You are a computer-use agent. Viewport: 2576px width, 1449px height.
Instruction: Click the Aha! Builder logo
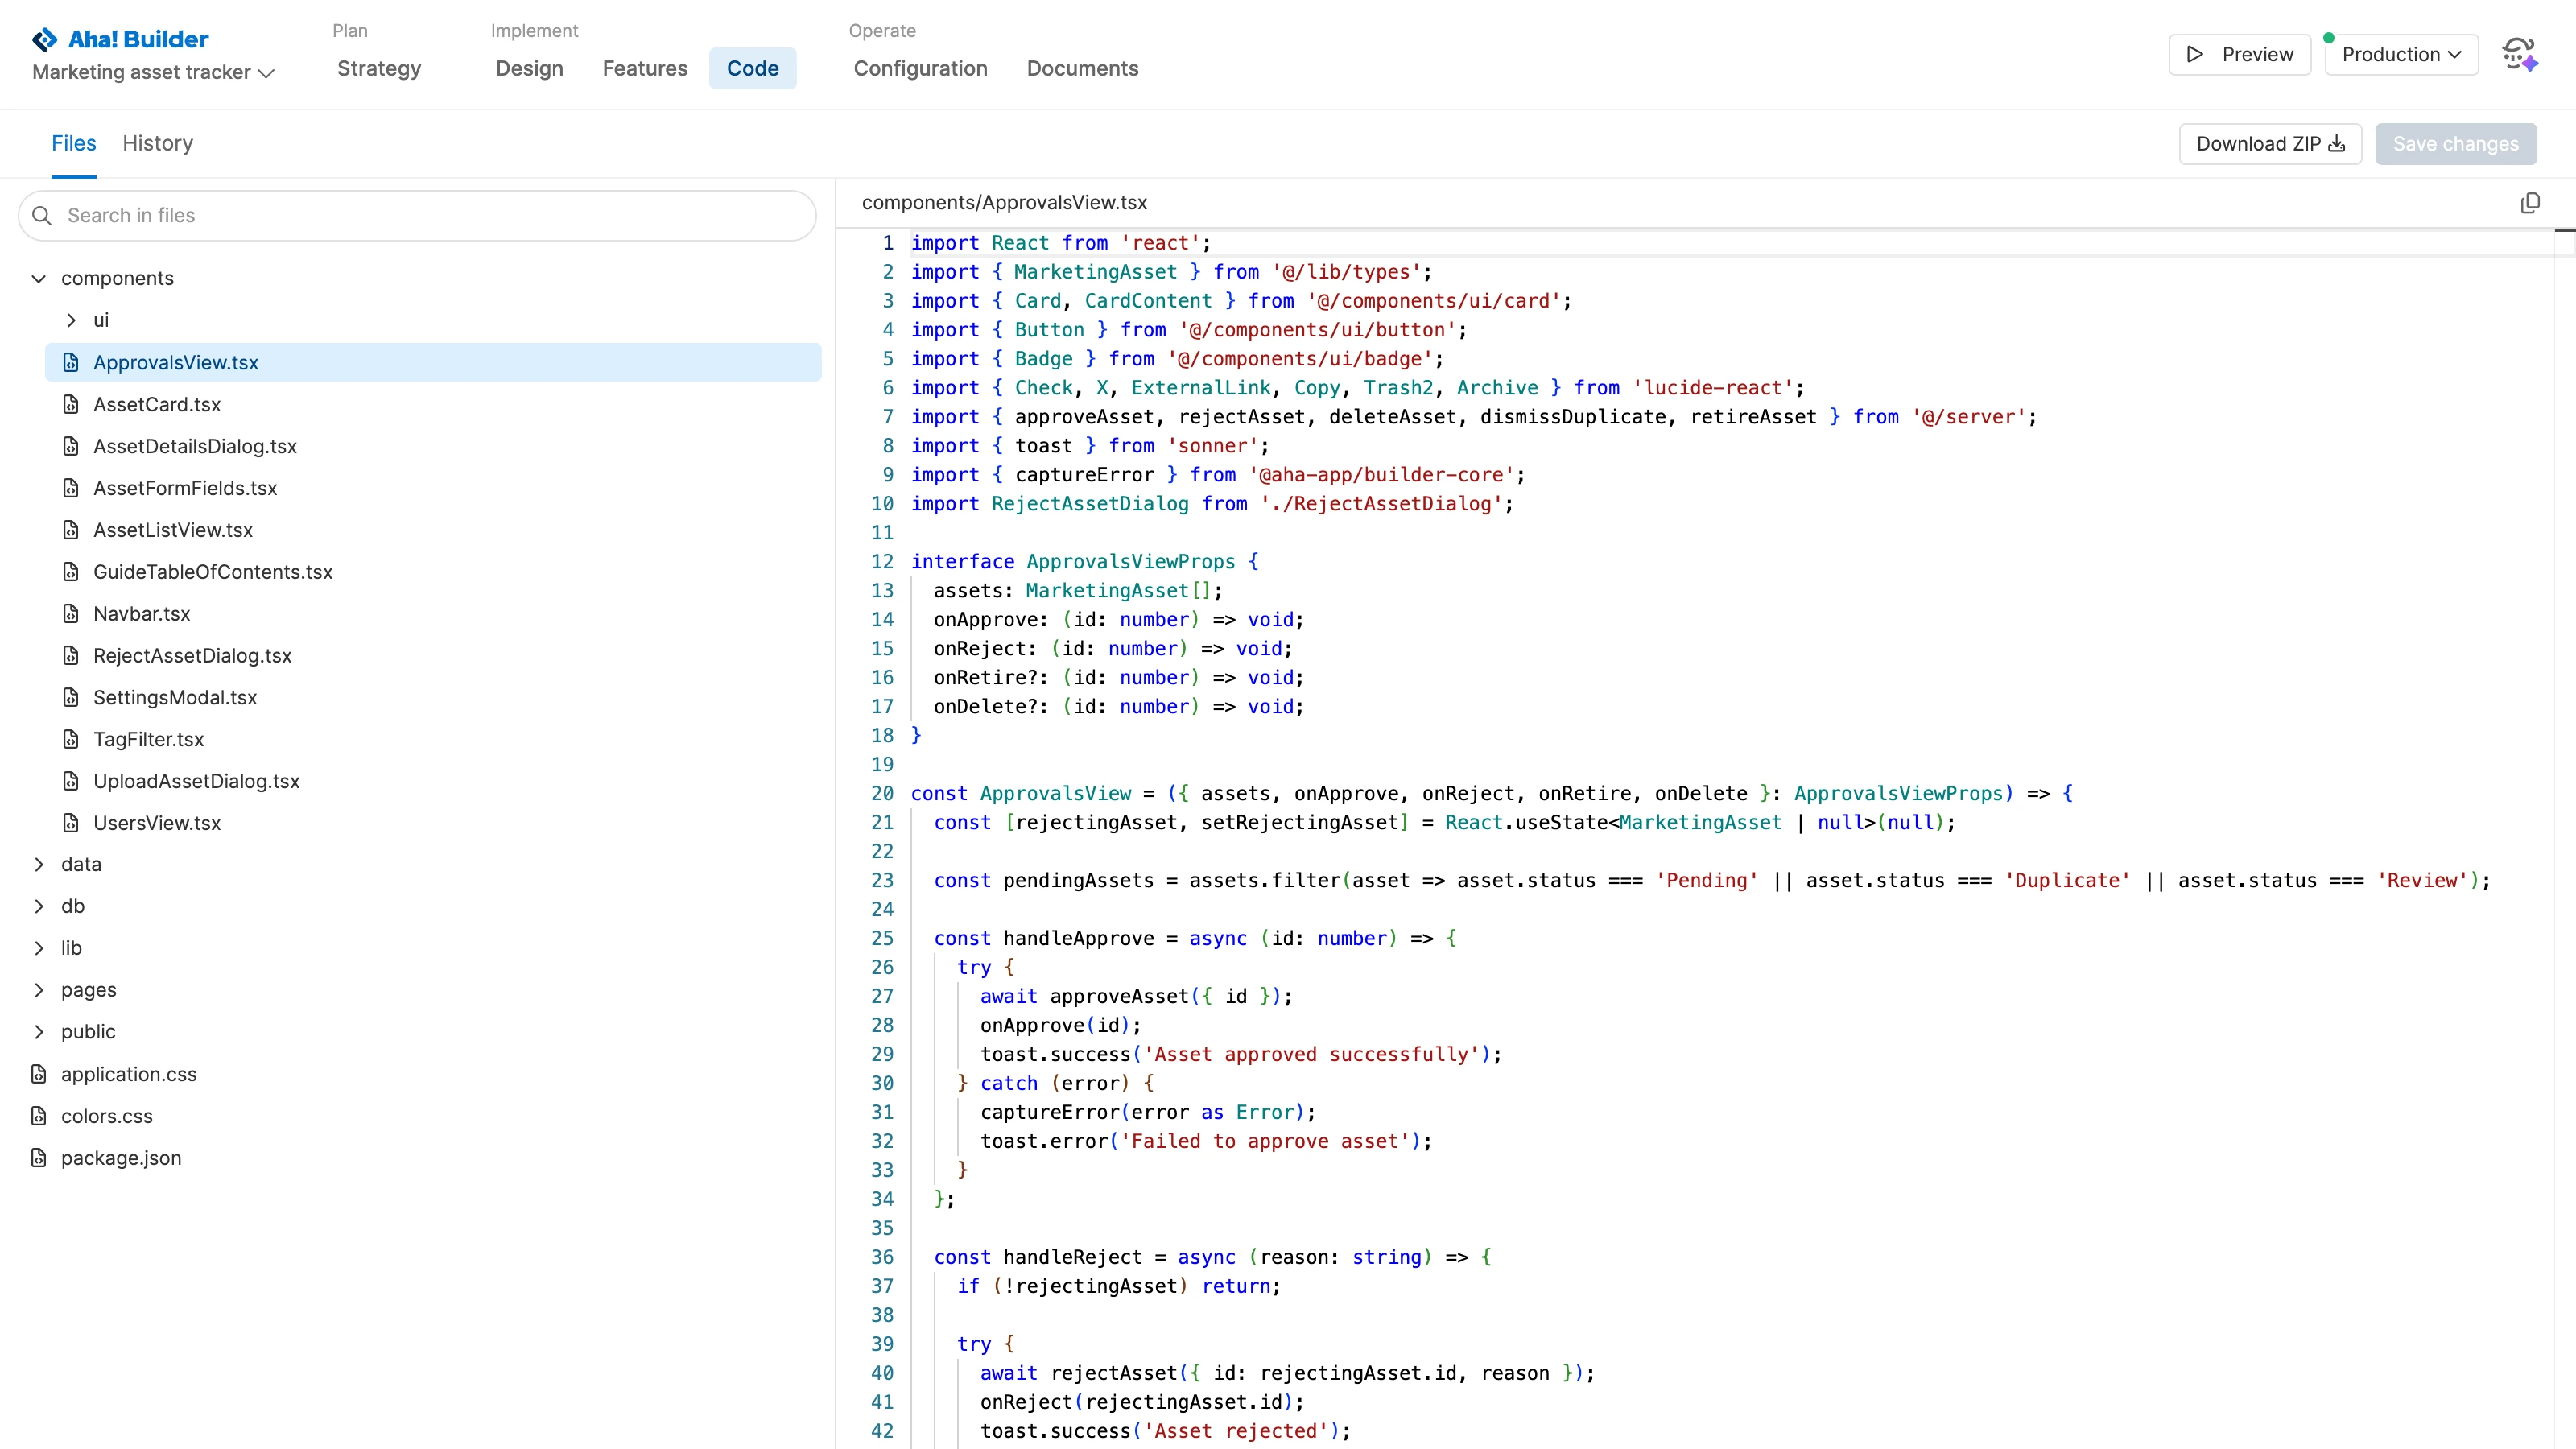[x=120, y=39]
